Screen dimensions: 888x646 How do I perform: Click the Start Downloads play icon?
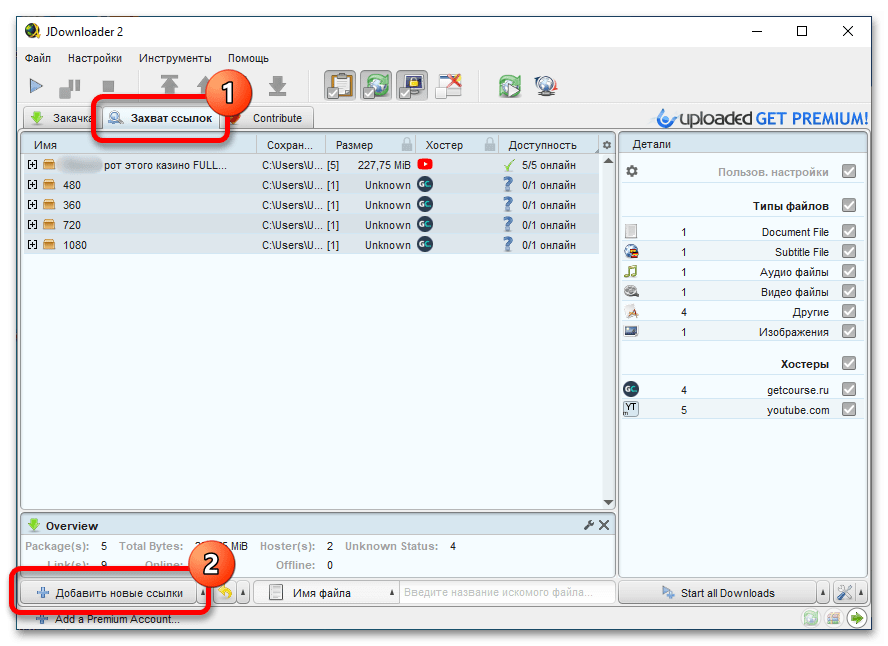(x=36, y=86)
